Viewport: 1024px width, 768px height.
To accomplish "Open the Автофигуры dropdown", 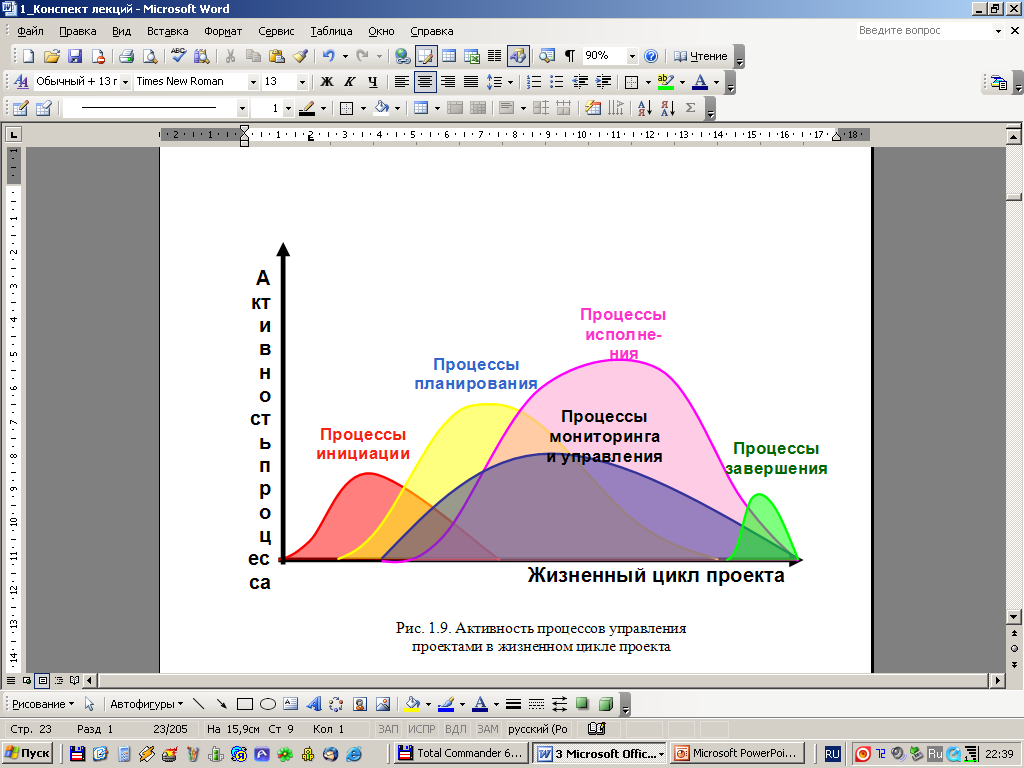I will tap(146, 704).
